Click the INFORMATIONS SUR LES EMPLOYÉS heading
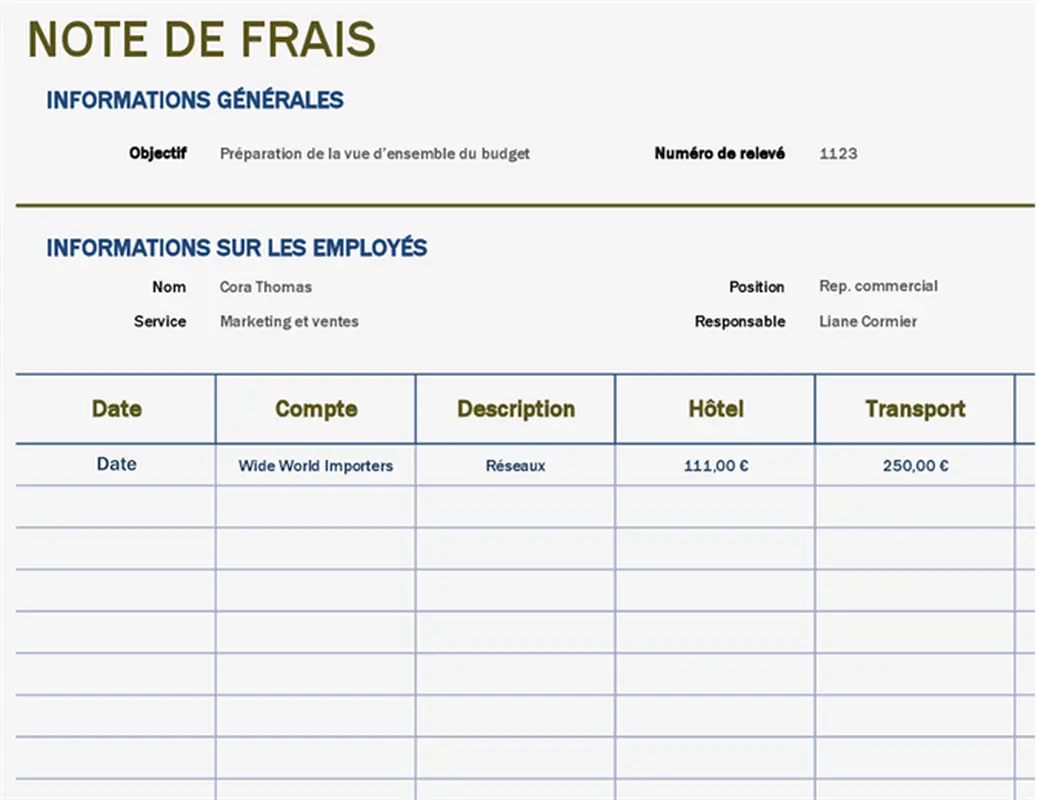Screen dimensions: 1038x800 point(235,248)
